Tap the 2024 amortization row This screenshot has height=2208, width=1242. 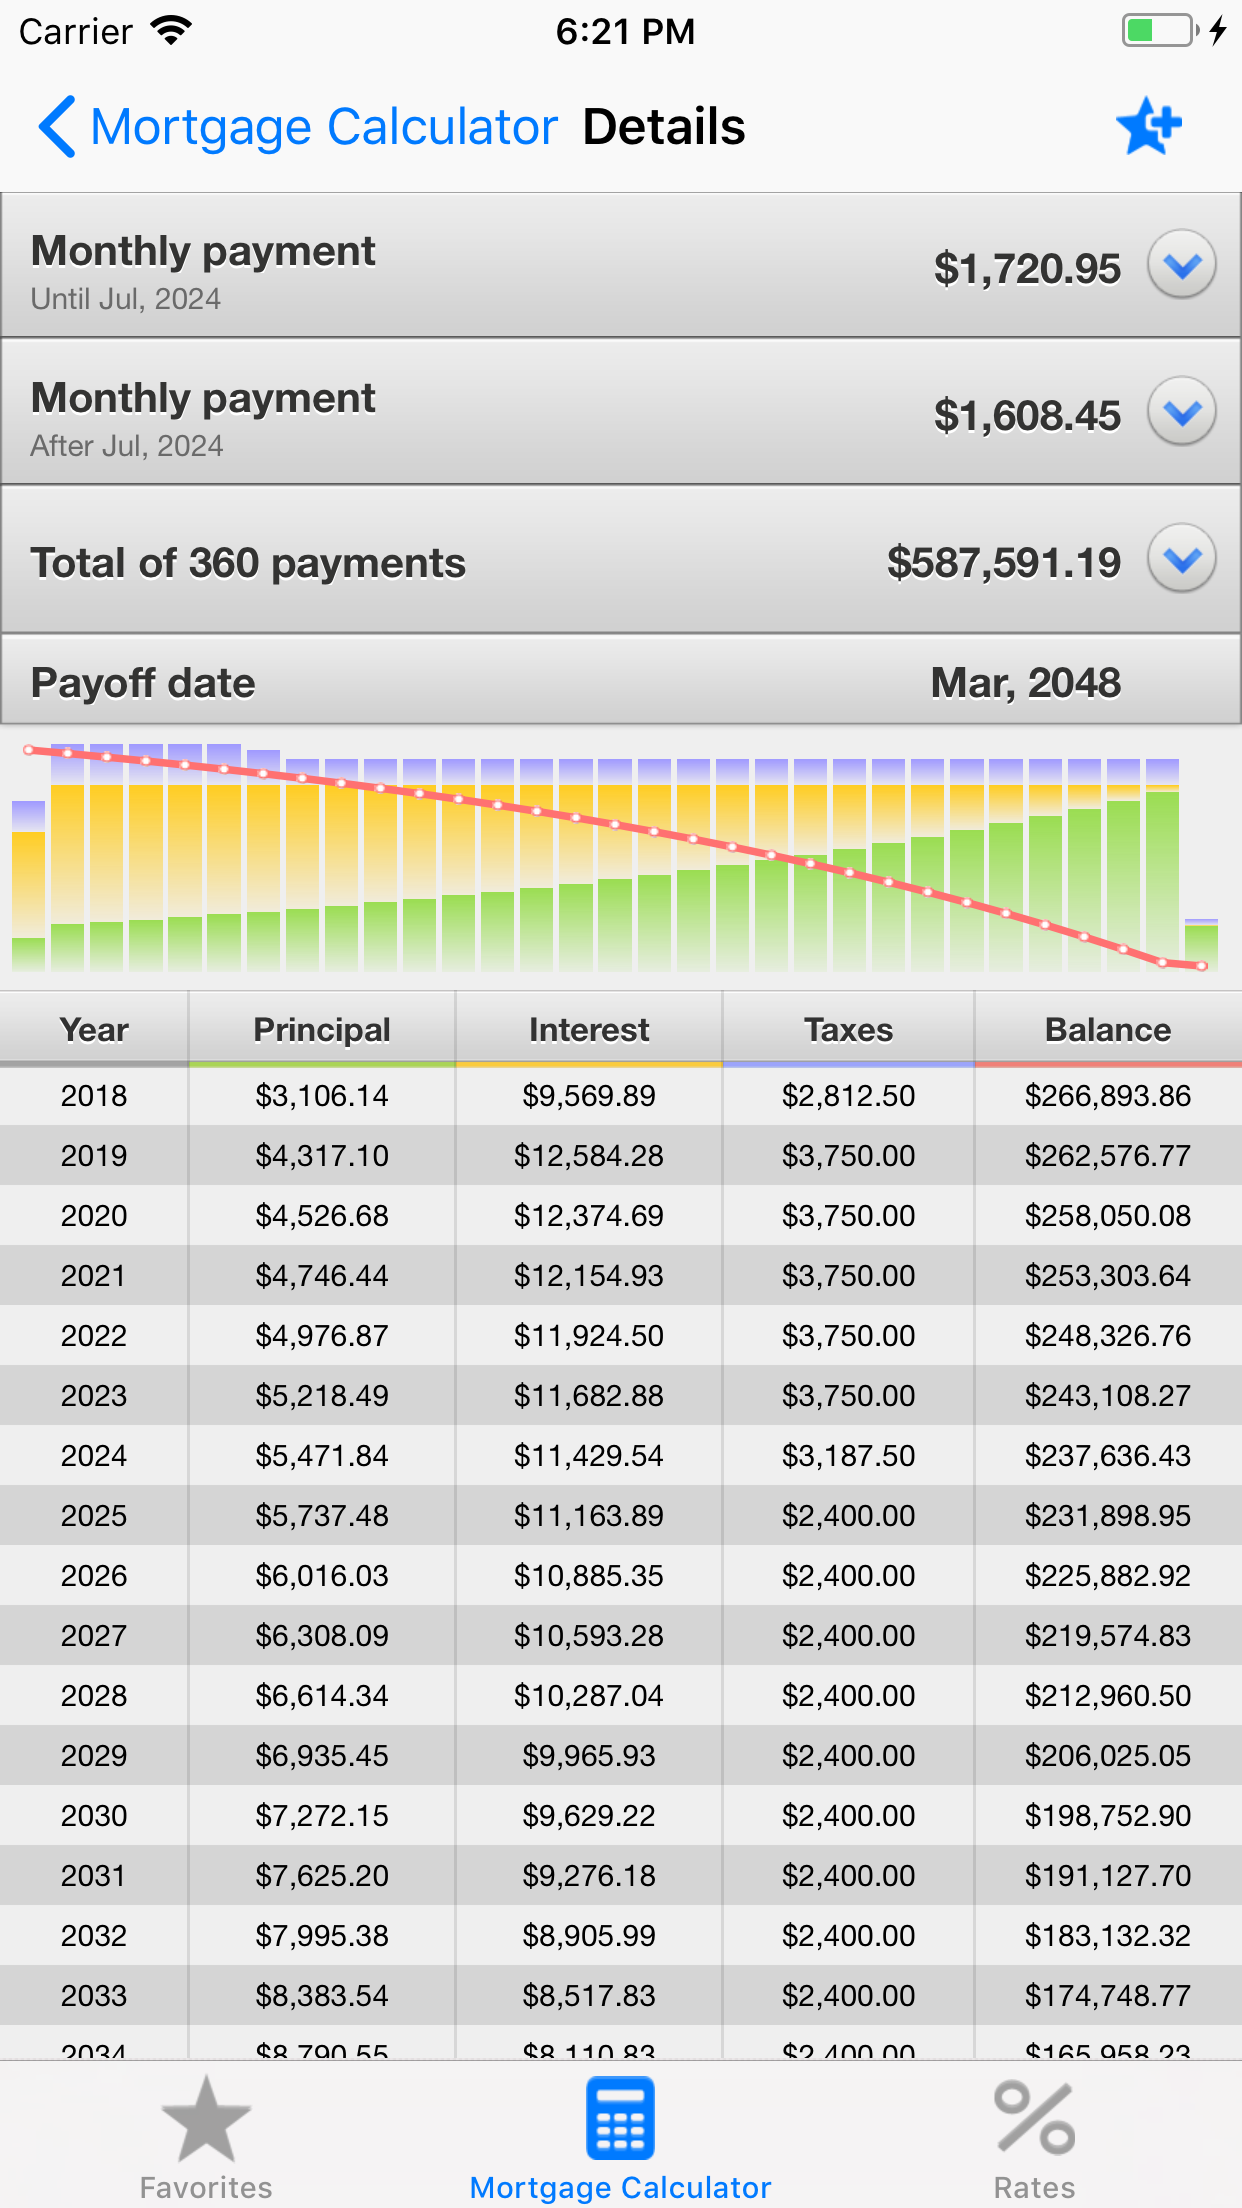click(620, 1456)
